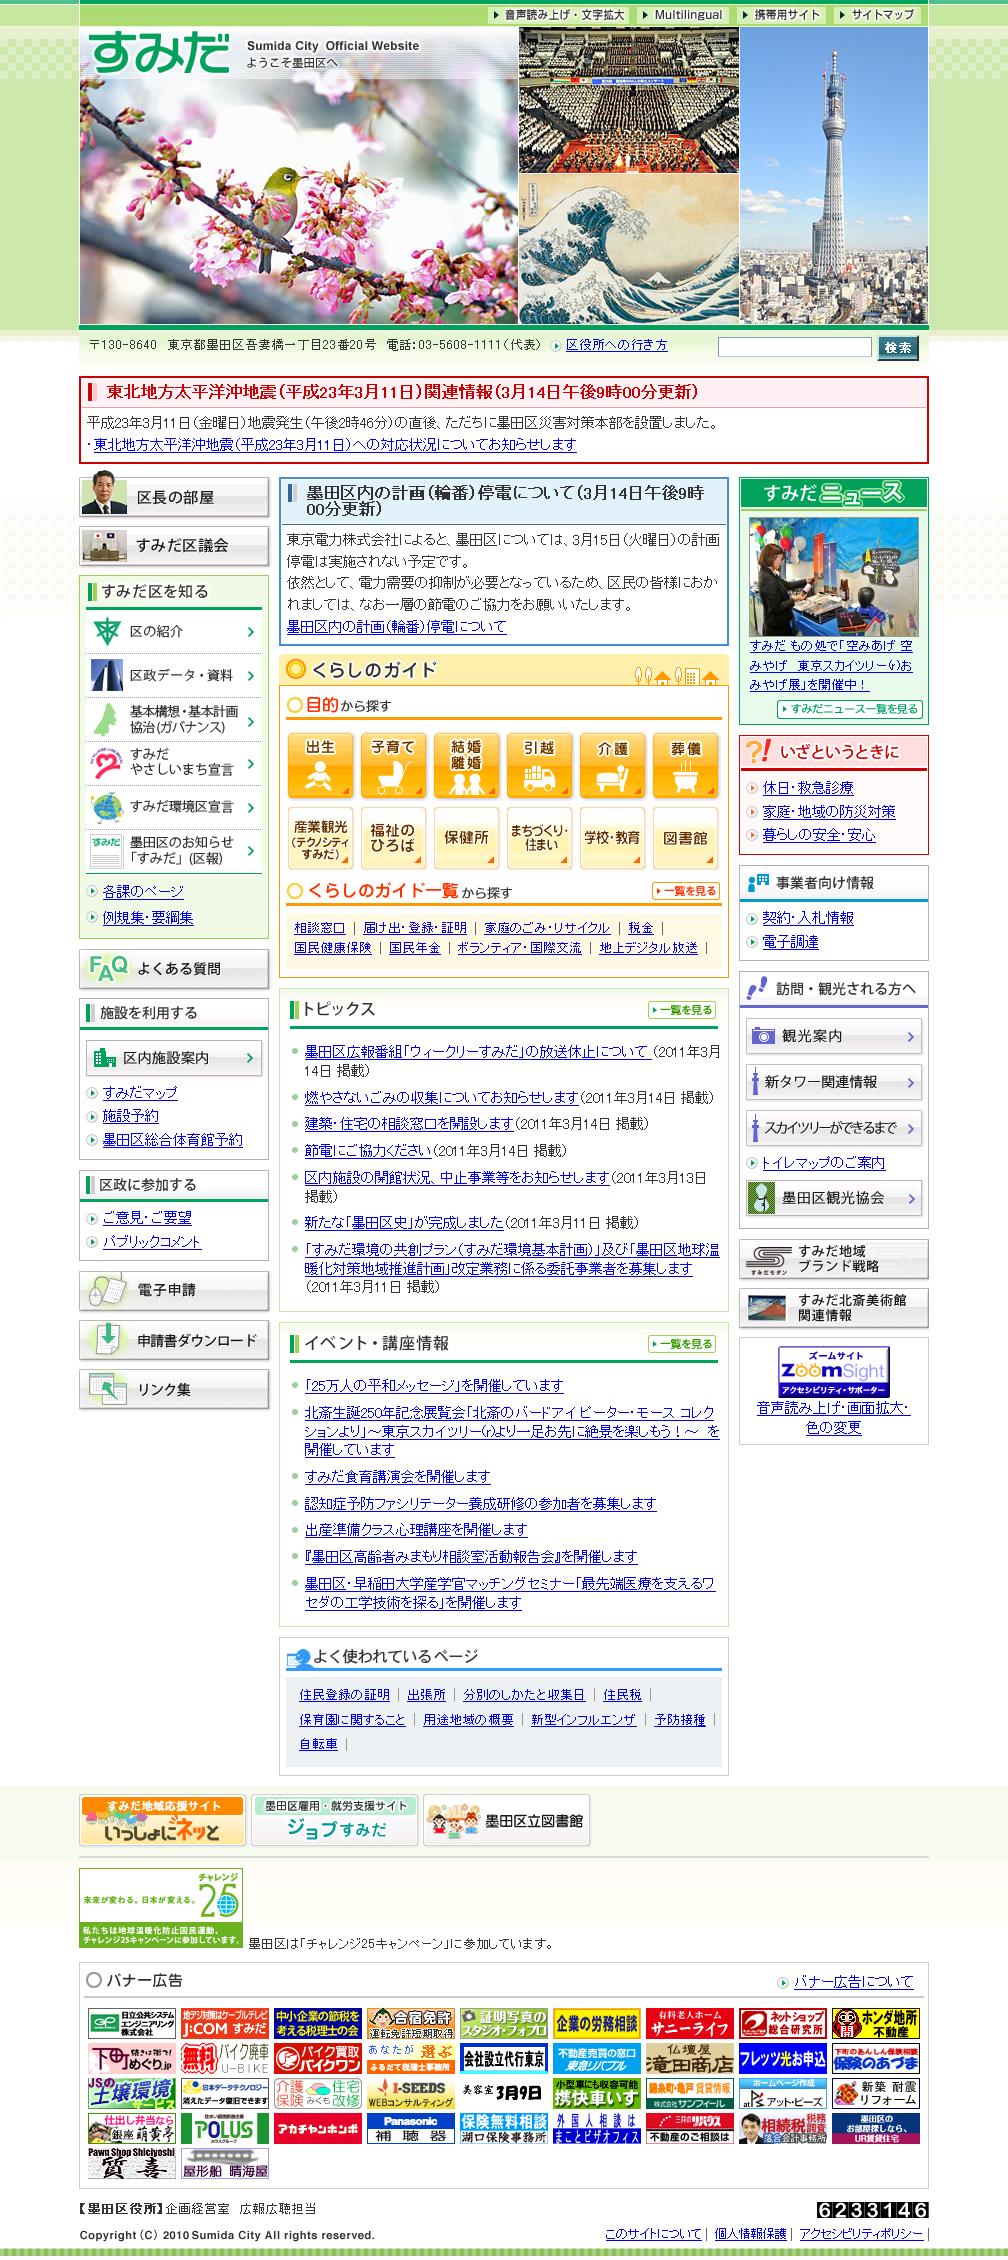Click the すみだ site logo
The width and height of the screenshot is (1008, 2260).
pyautogui.click(x=159, y=54)
